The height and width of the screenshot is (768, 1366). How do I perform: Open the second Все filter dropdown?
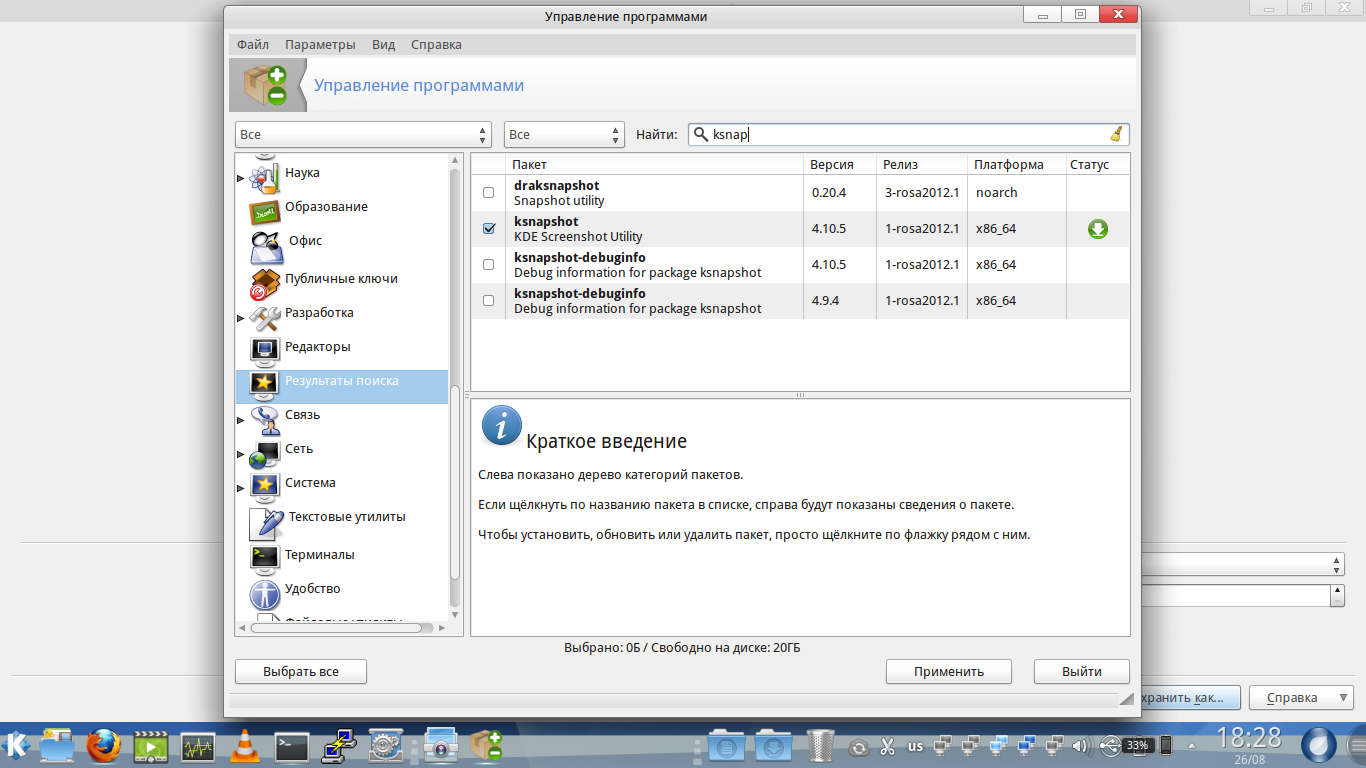(564, 135)
